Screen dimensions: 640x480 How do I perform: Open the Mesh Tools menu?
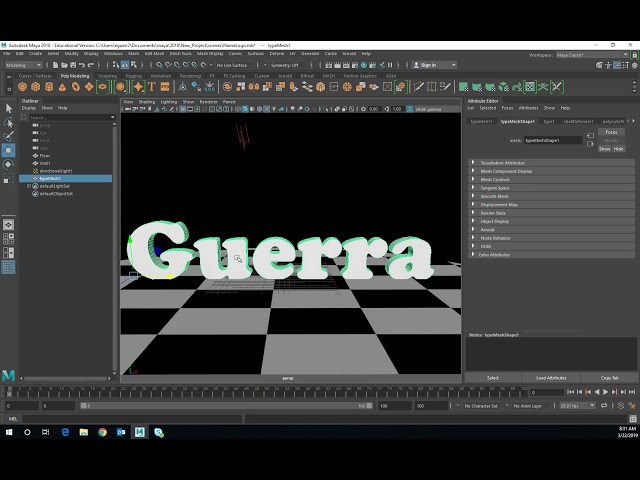coord(180,53)
